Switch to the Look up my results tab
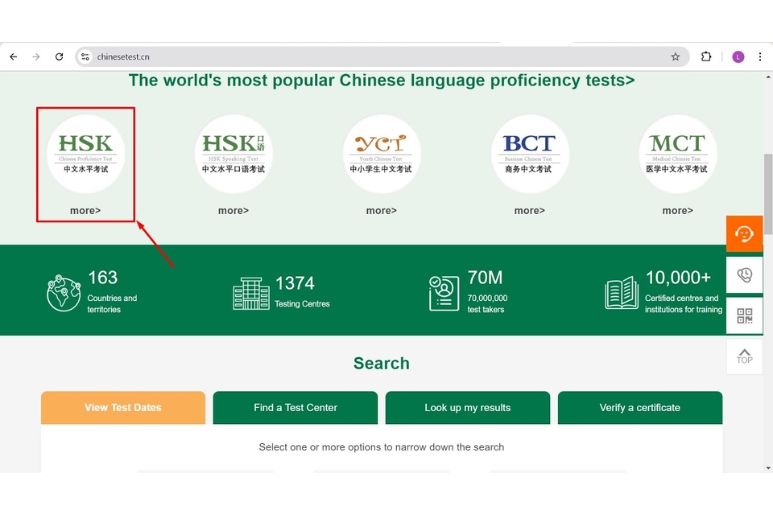This screenshot has height=515, width=773. point(467,408)
